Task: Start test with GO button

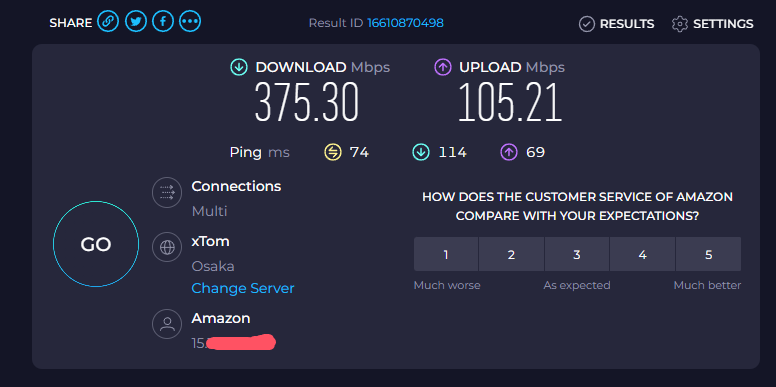Action: (96, 244)
